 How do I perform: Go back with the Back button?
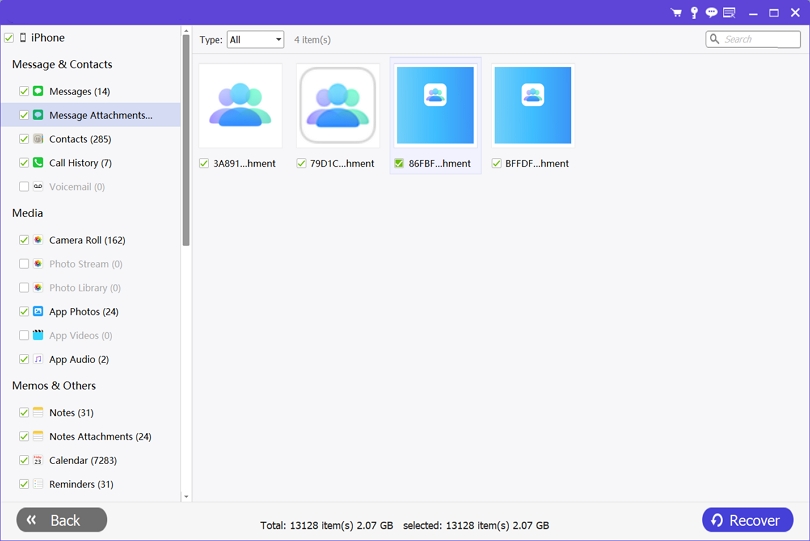click(62, 520)
